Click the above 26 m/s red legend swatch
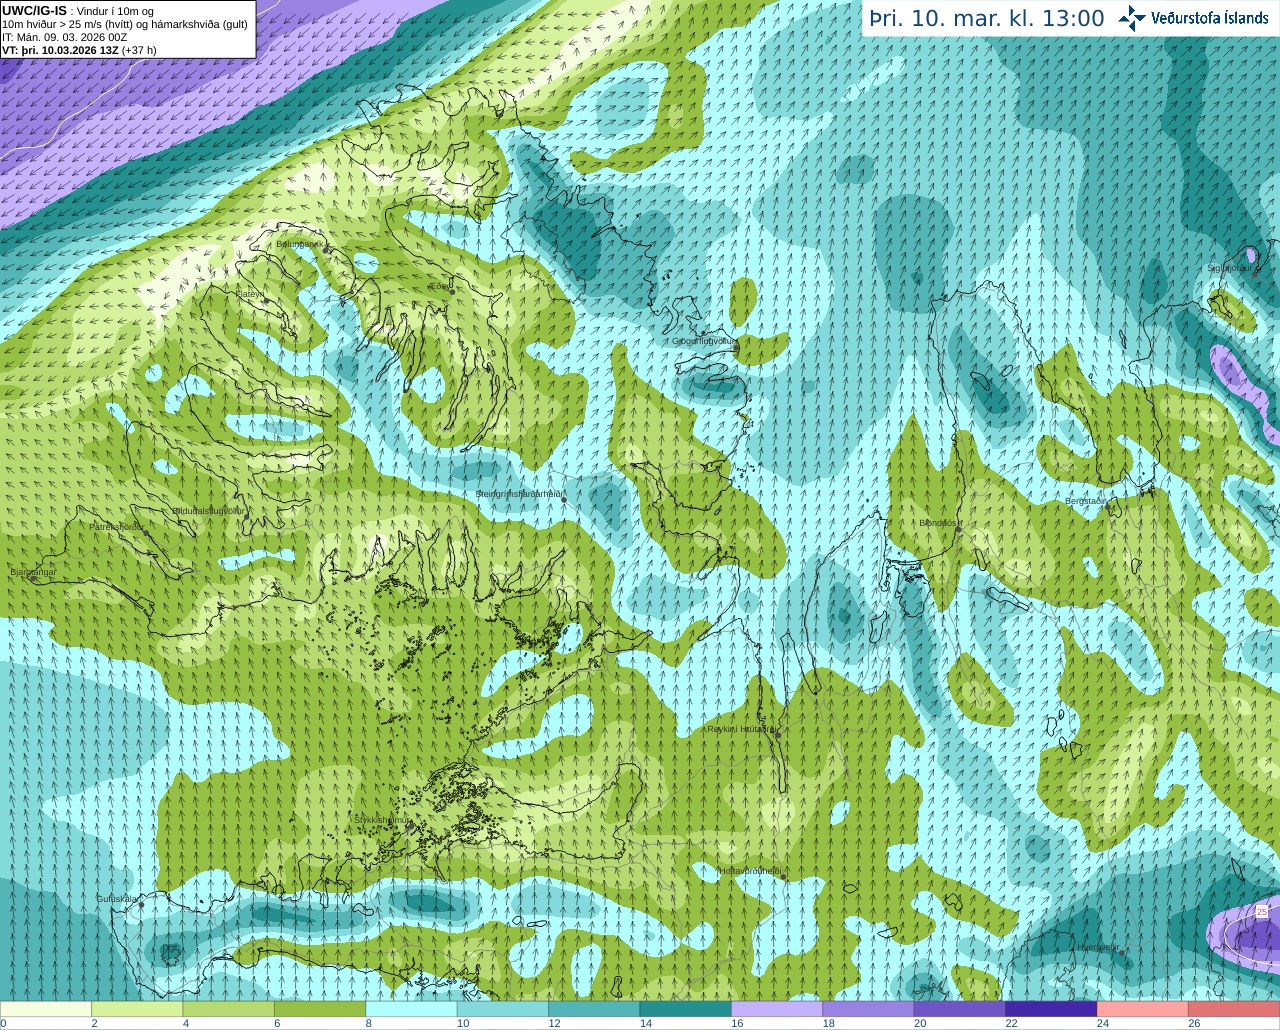Screen dimensions: 1280x1030 pos(1234,1009)
